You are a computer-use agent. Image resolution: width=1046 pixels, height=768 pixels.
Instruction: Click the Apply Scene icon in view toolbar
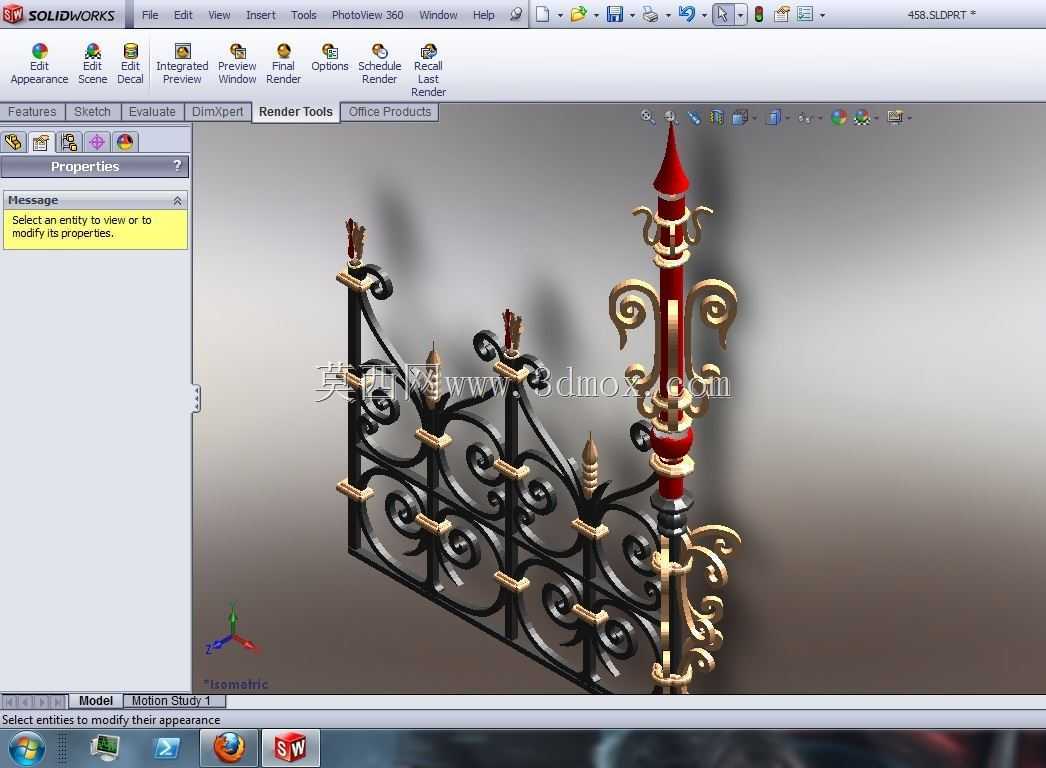click(862, 117)
